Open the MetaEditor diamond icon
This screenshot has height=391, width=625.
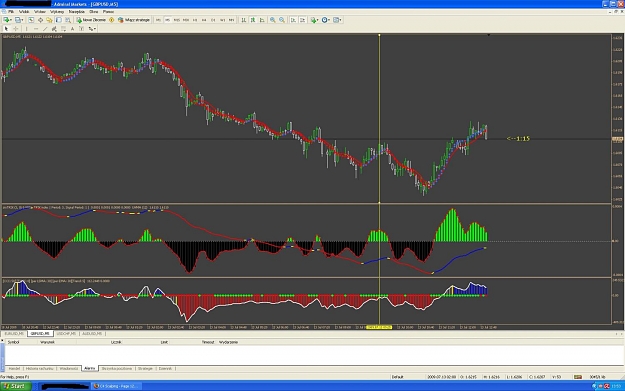point(112,20)
